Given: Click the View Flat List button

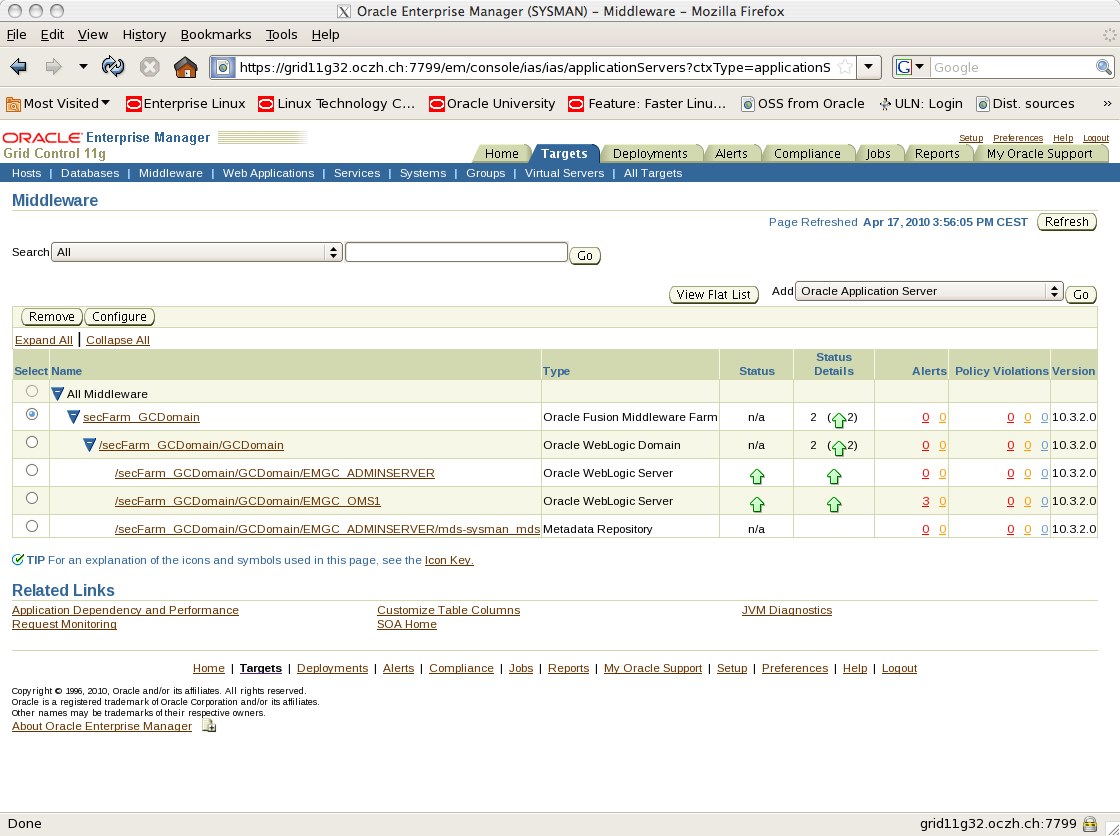Looking at the screenshot, I should coord(713,294).
